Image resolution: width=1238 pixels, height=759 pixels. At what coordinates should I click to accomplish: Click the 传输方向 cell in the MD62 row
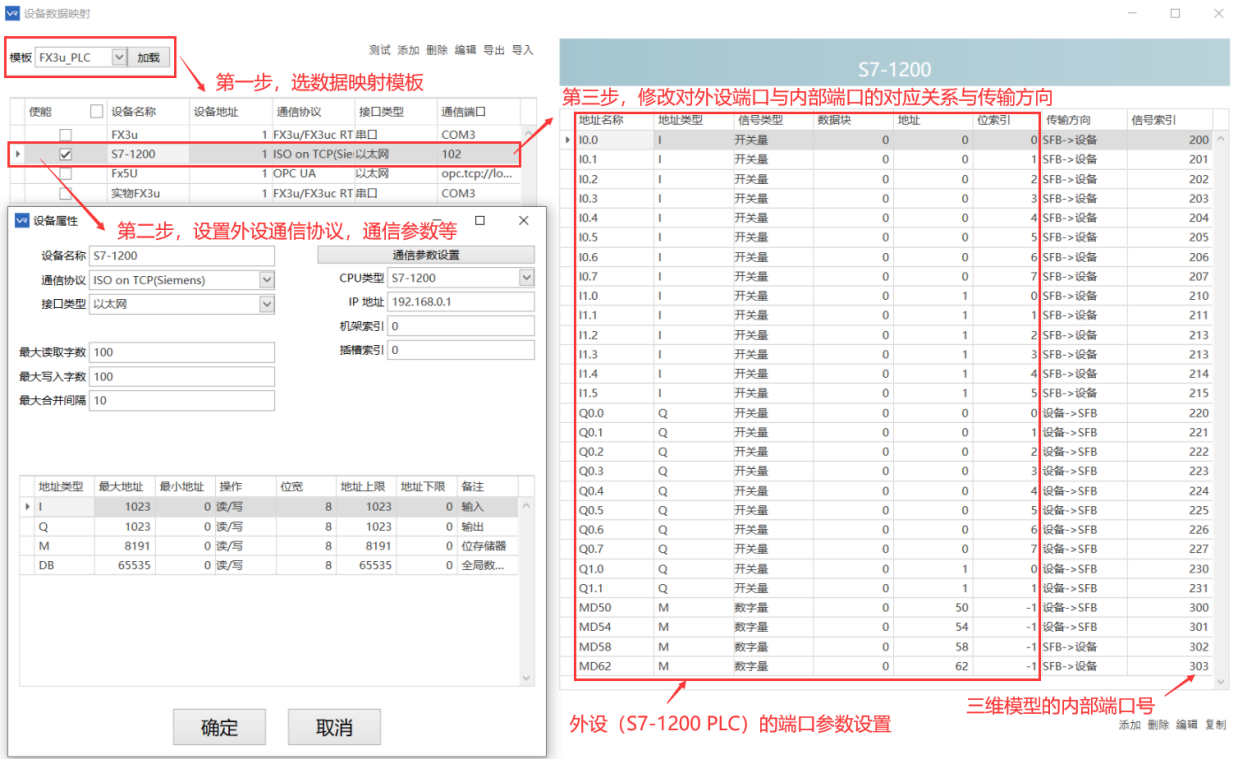(1083, 666)
